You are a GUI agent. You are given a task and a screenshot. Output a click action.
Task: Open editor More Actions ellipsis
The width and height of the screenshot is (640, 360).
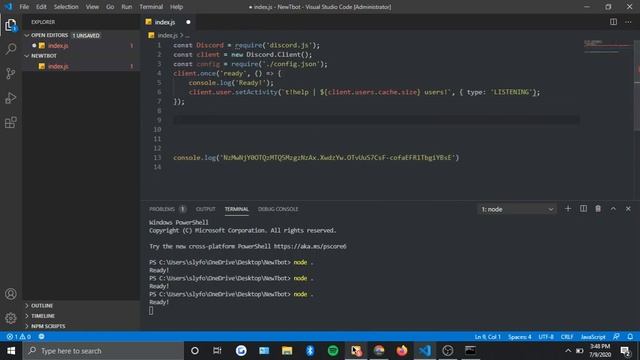[x=628, y=22]
